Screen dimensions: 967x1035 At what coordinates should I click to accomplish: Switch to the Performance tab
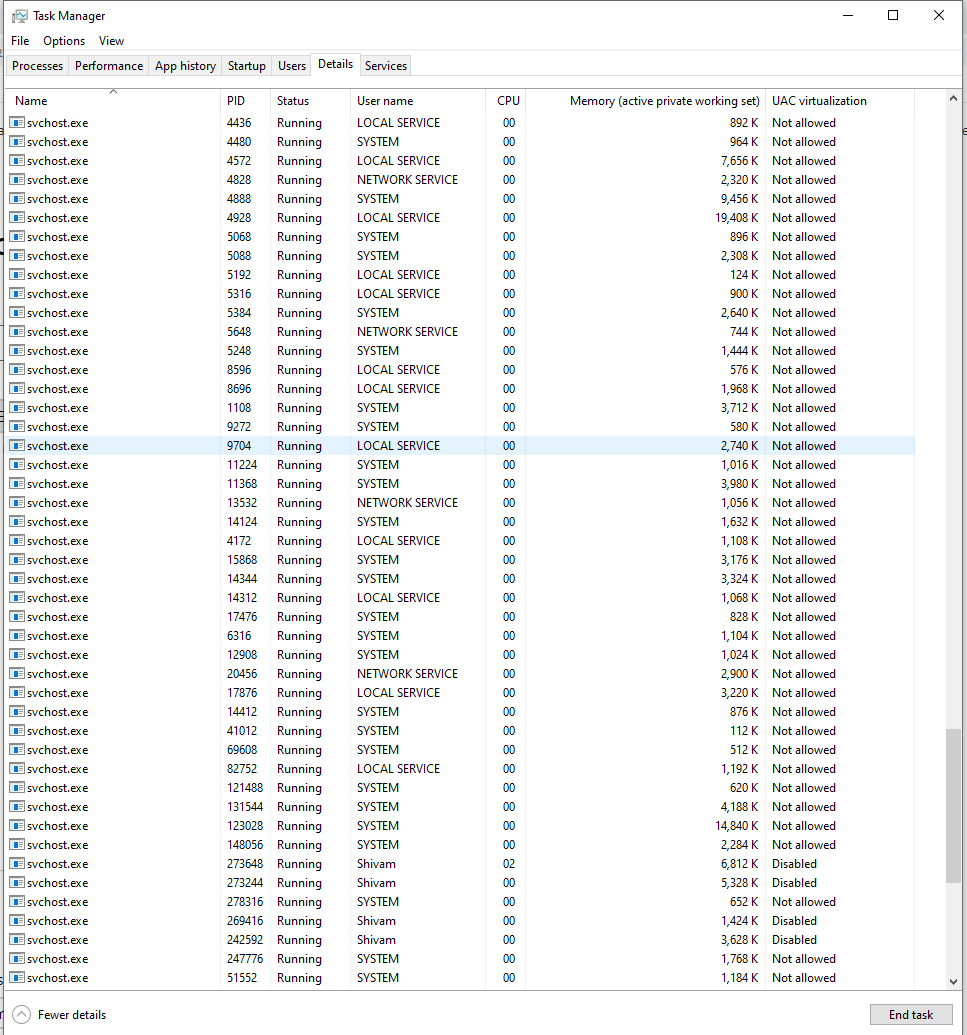coord(109,66)
